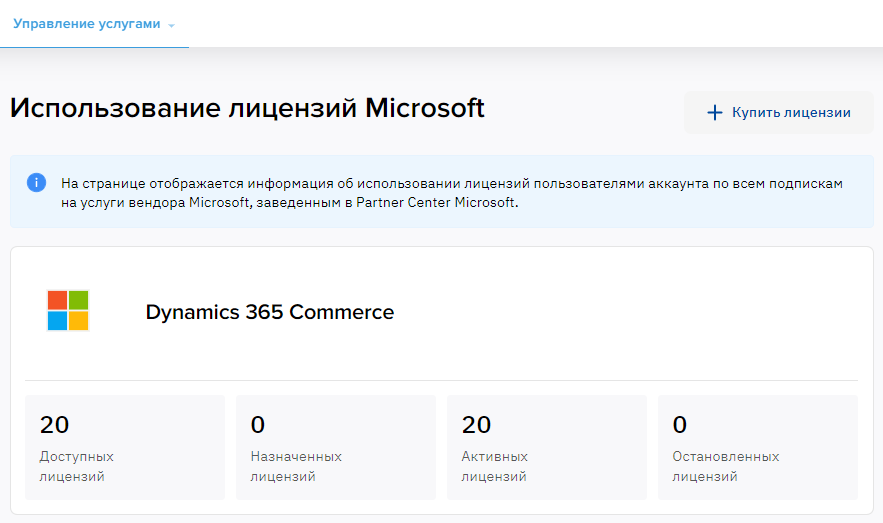Expand the arrow next to Управление услугами
This screenshot has height=523, width=883.
tap(171, 25)
